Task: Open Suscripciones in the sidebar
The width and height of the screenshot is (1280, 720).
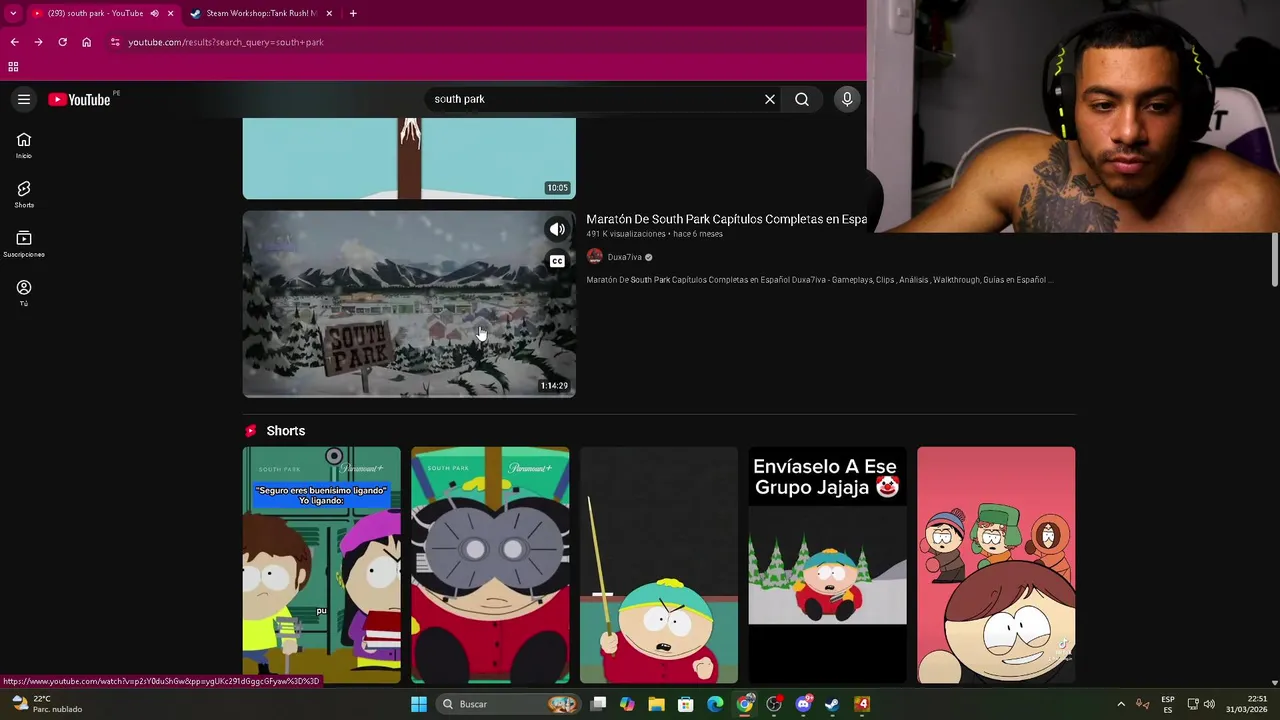Action: pyautogui.click(x=24, y=244)
